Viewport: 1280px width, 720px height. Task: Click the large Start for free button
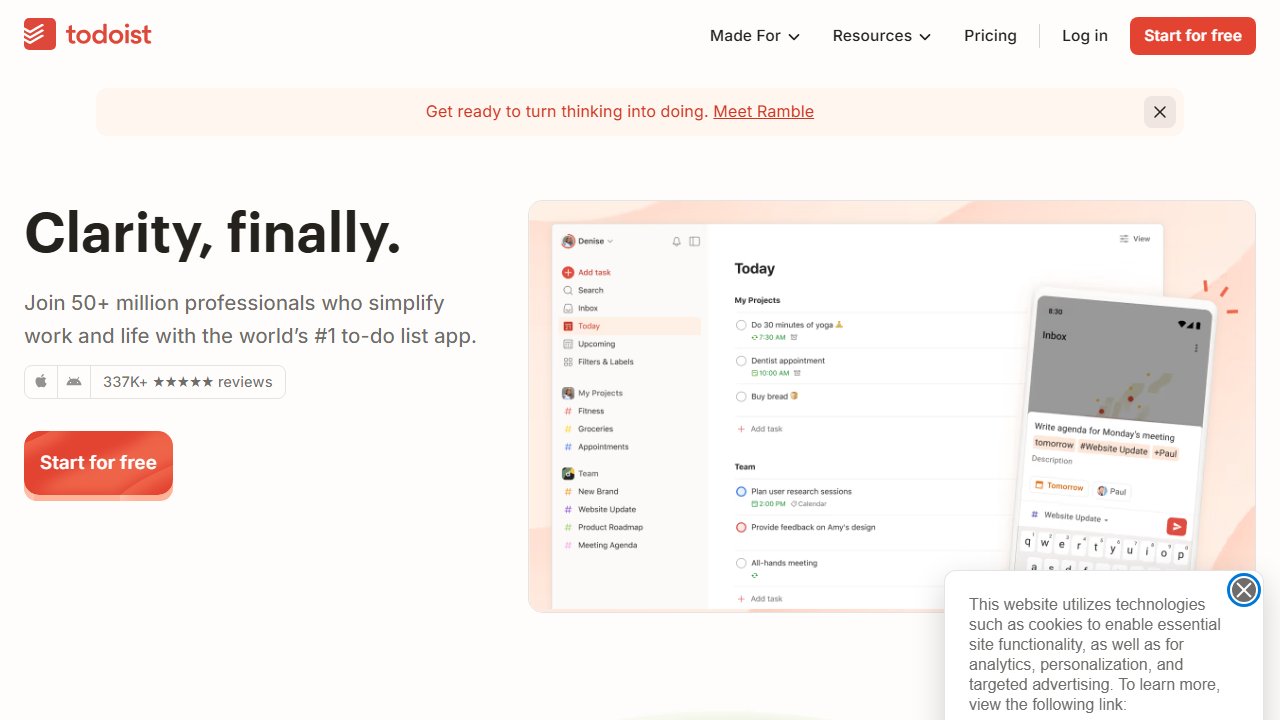coord(98,463)
